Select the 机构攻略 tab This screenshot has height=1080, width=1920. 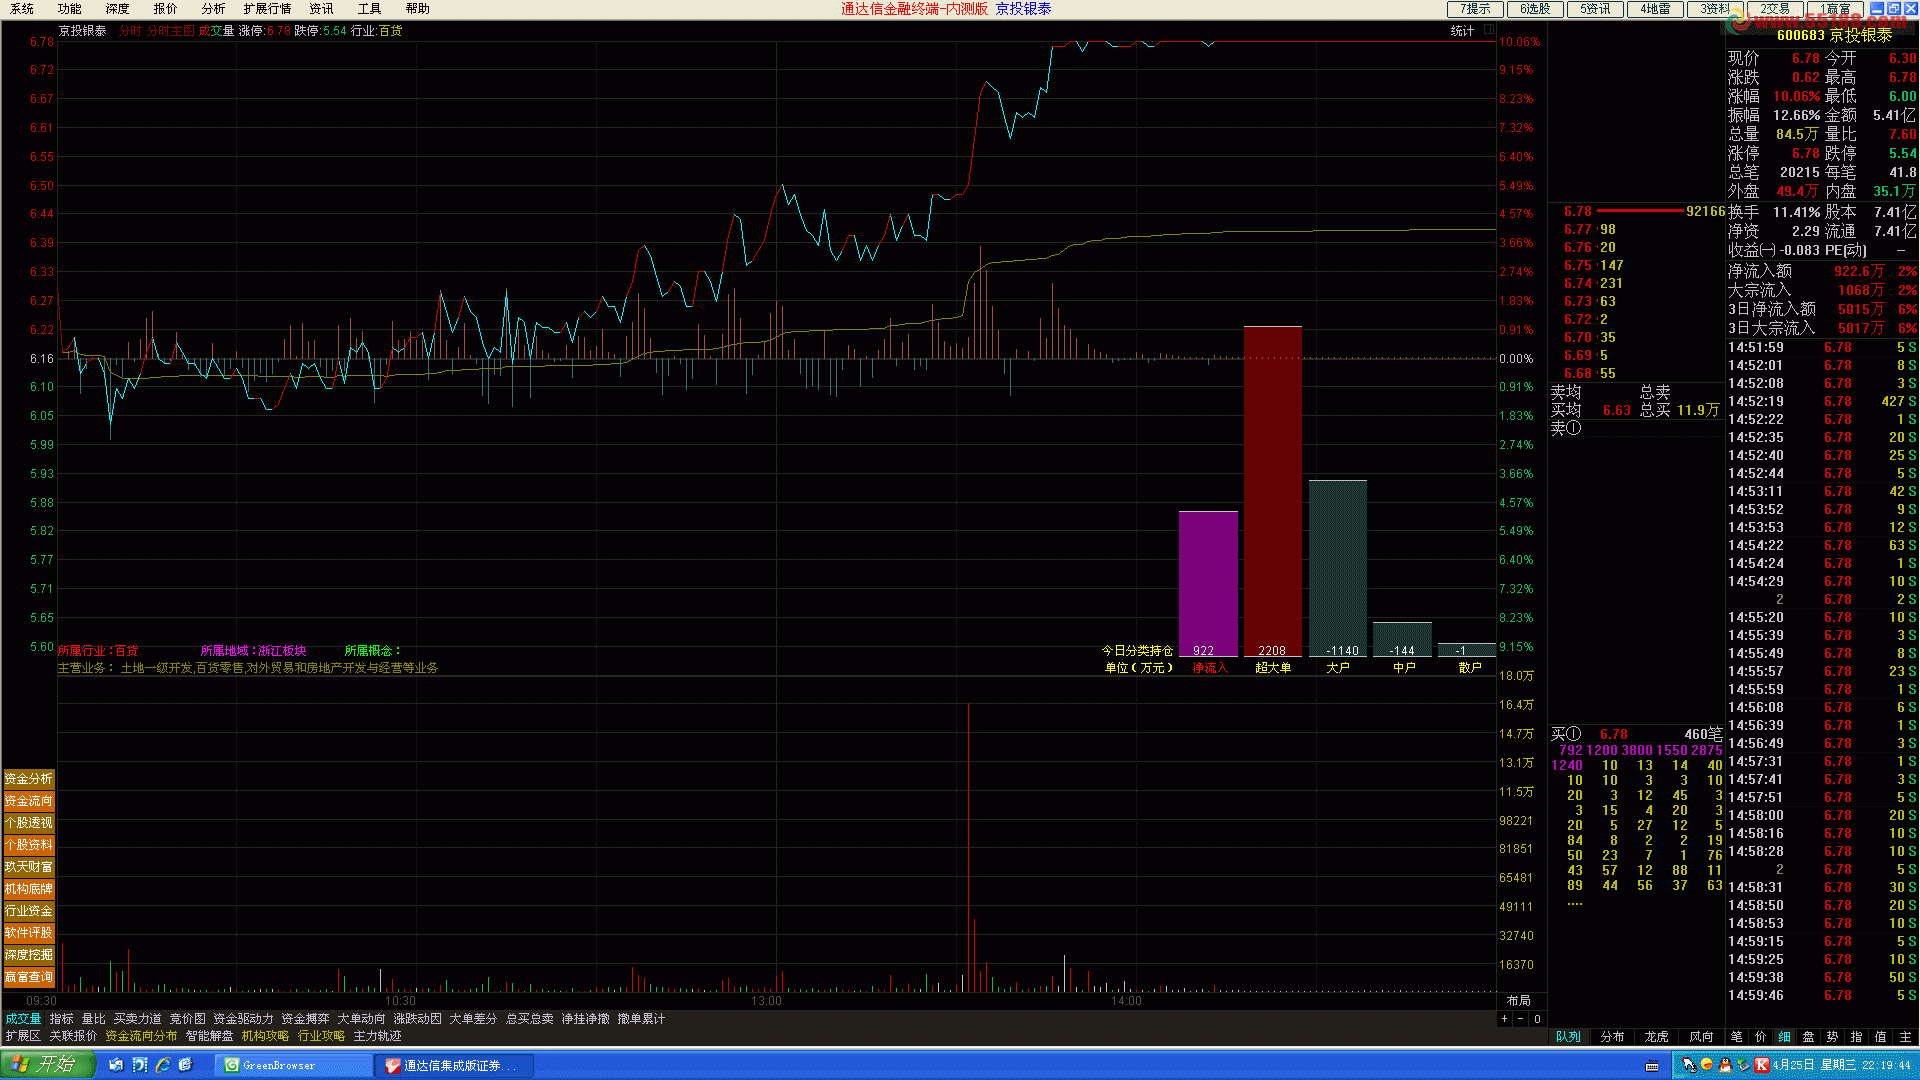click(266, 1036)
